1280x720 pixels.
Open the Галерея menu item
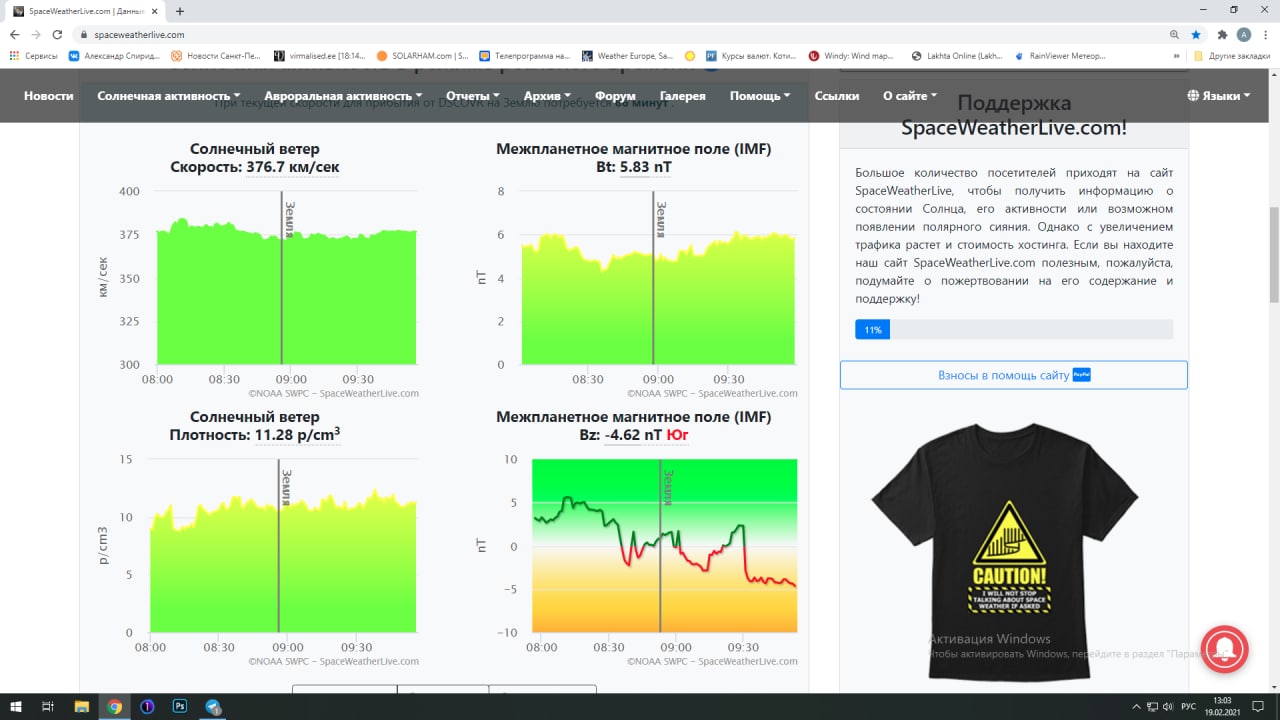(x=683, y=96)
